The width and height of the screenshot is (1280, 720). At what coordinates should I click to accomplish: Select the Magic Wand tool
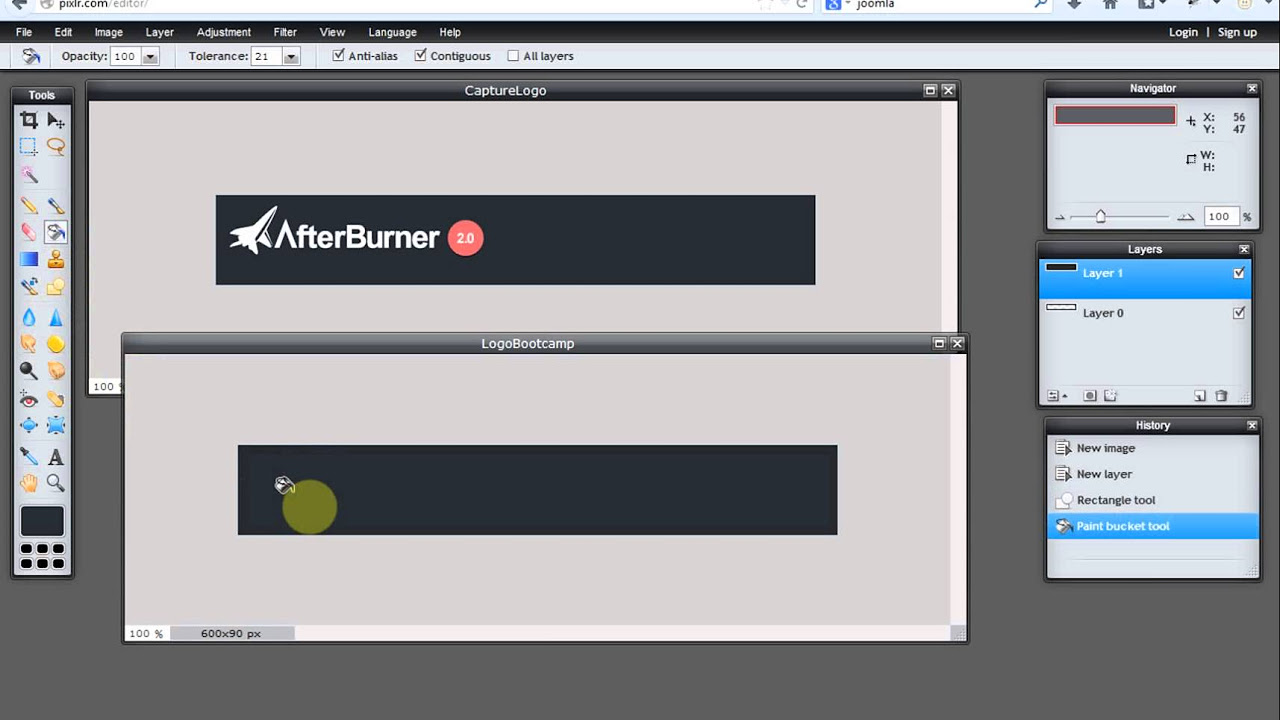click(29, 175)
